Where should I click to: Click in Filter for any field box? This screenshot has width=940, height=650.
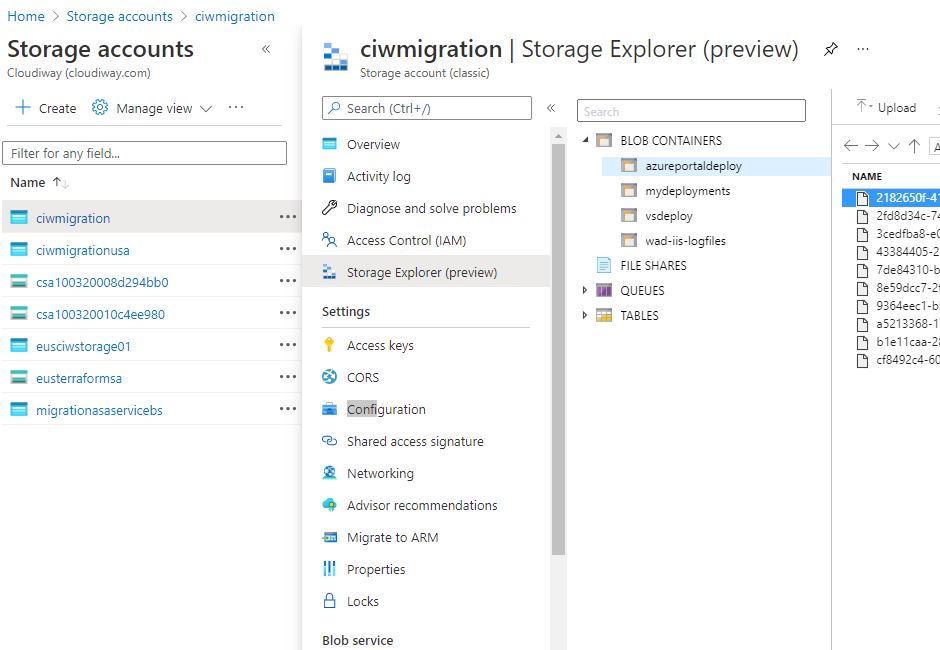point(144,153)
